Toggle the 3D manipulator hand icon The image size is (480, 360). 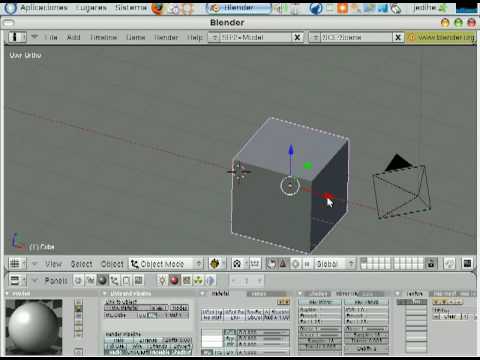click(272, 264)
